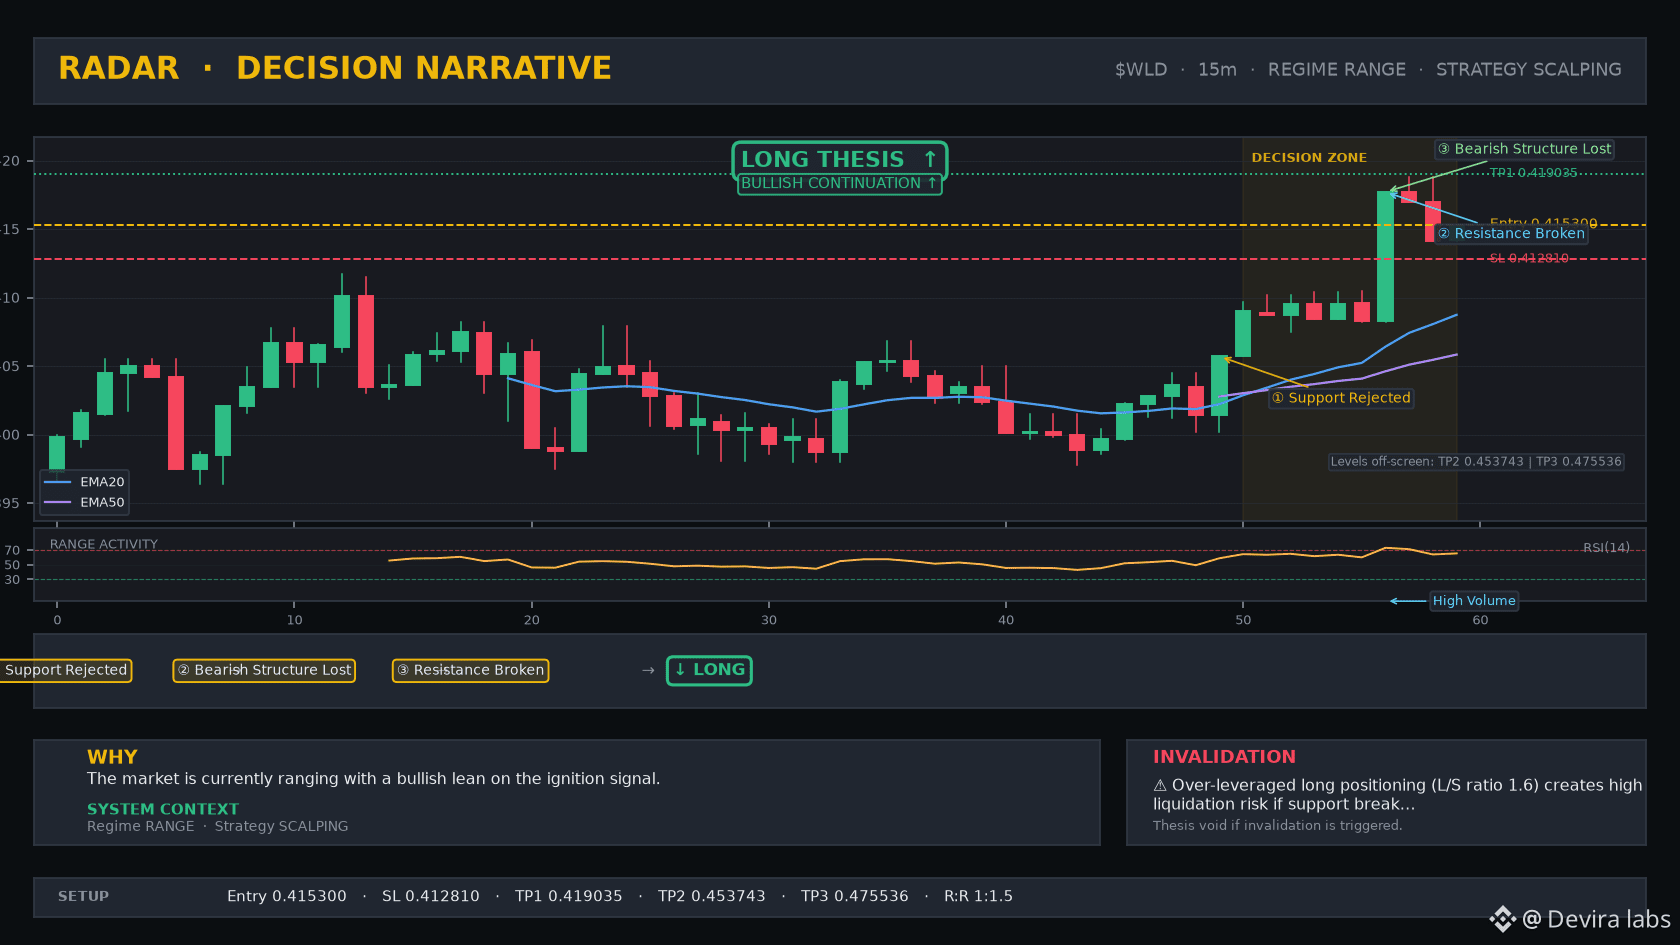Click the RADAR title text
This screenshot has width=1680, height=945.
coord(119,68)
